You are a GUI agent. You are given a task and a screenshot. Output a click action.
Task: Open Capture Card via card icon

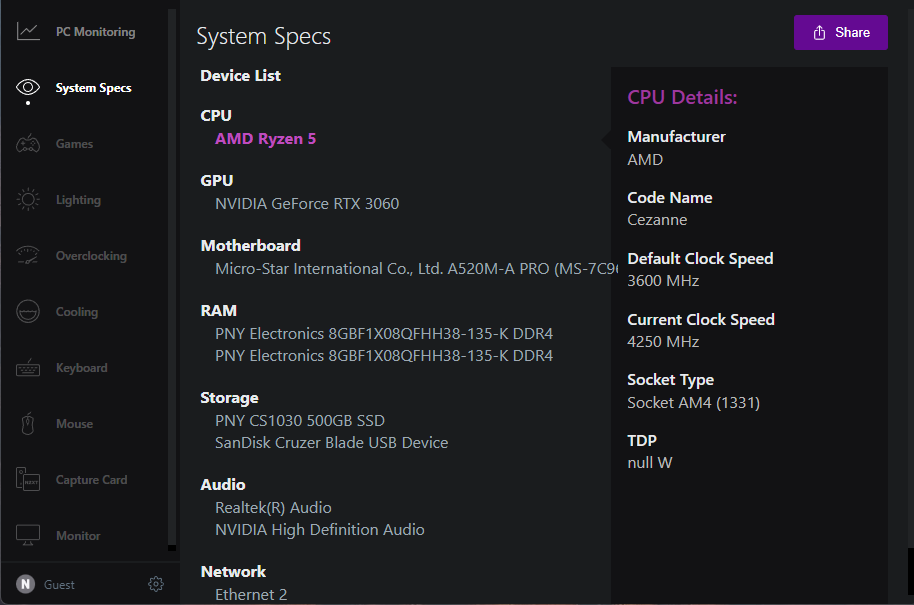(x=28, y=479)
